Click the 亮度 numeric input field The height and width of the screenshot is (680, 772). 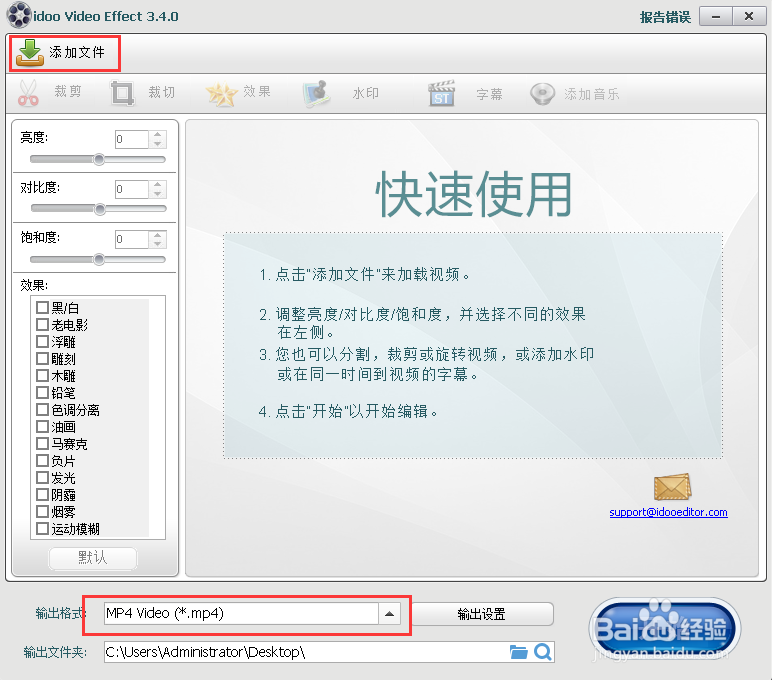(x=131, y=139)
